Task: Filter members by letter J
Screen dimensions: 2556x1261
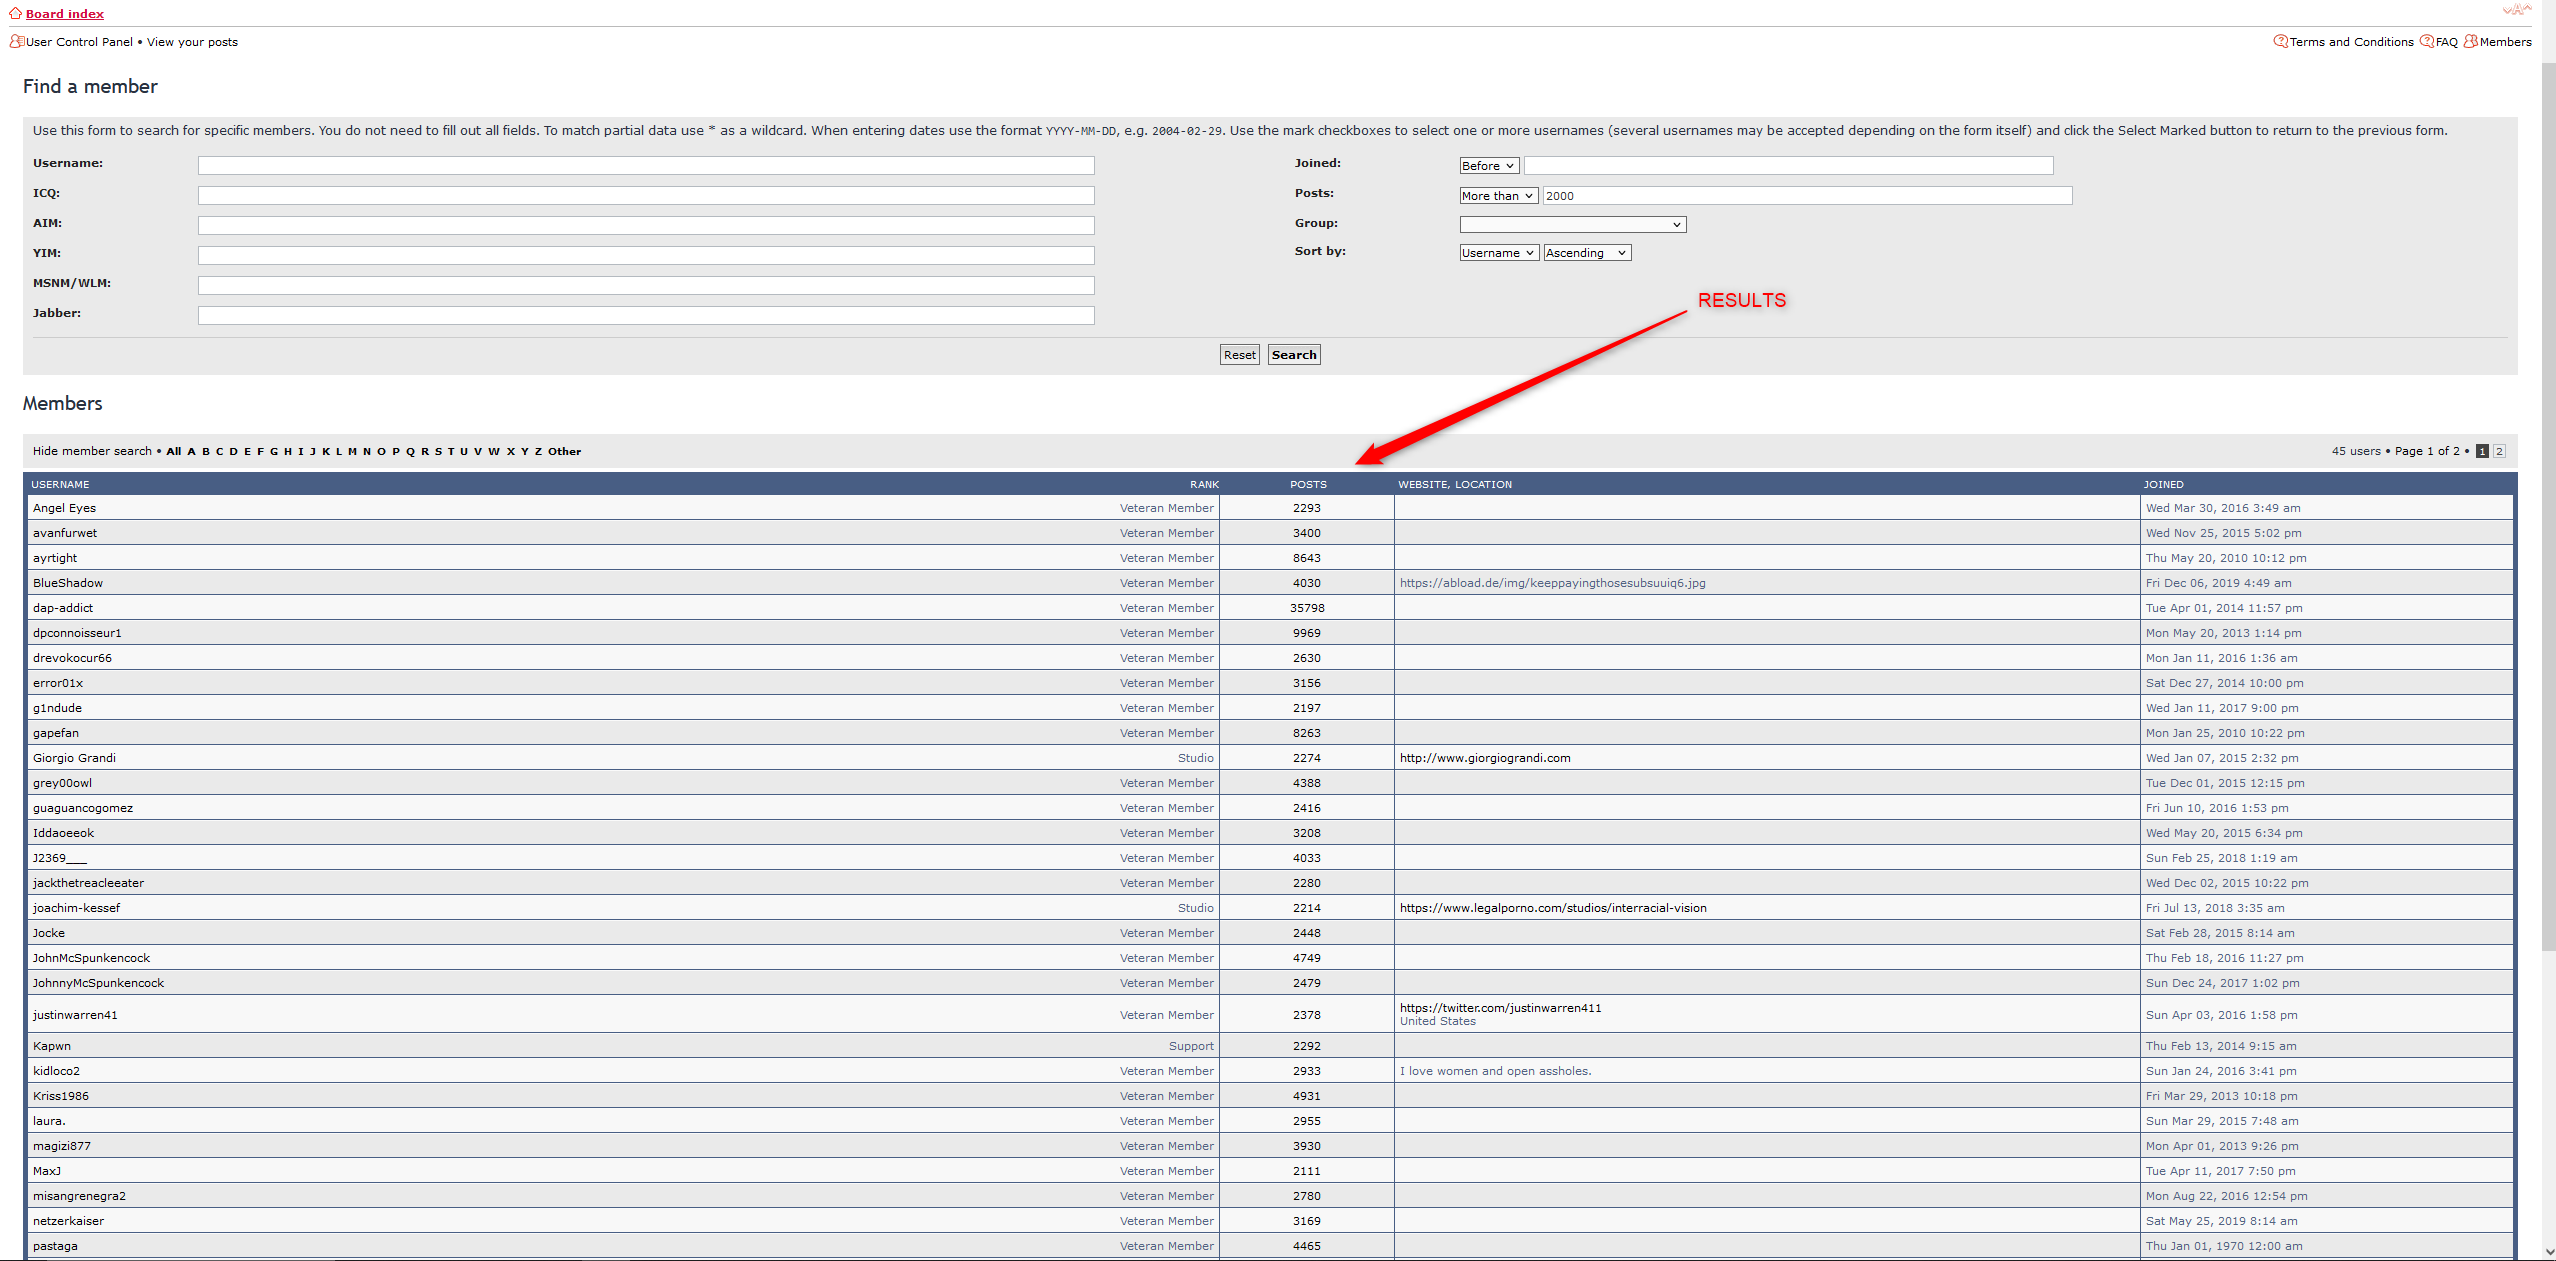Action: coord(312,451)
